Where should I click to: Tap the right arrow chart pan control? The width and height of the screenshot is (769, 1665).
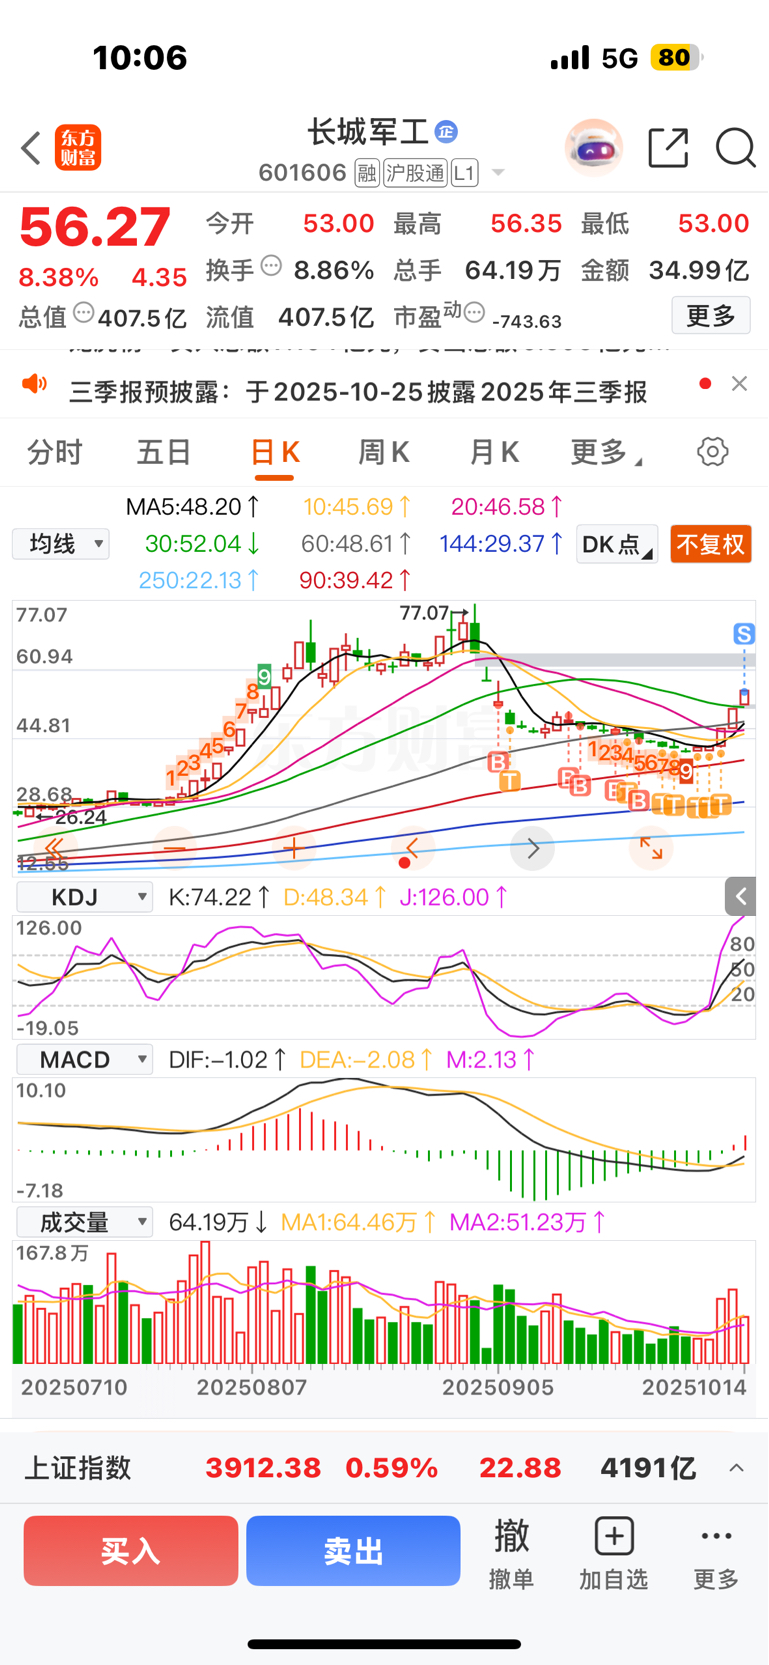pyautogui.click(x=532, y=848)
